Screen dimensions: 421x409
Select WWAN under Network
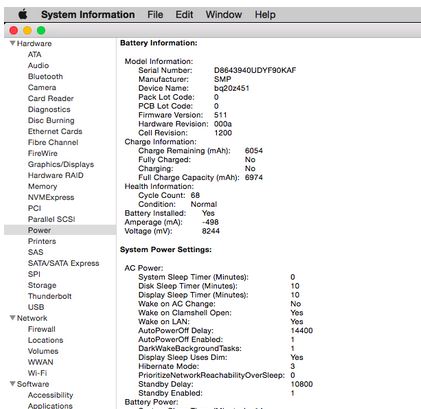click(41, 362)
